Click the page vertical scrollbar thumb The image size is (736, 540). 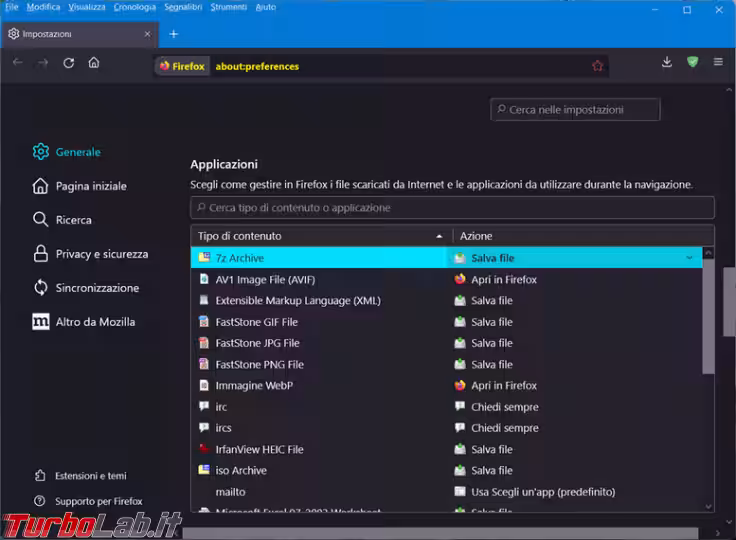[x=729, y=301]
